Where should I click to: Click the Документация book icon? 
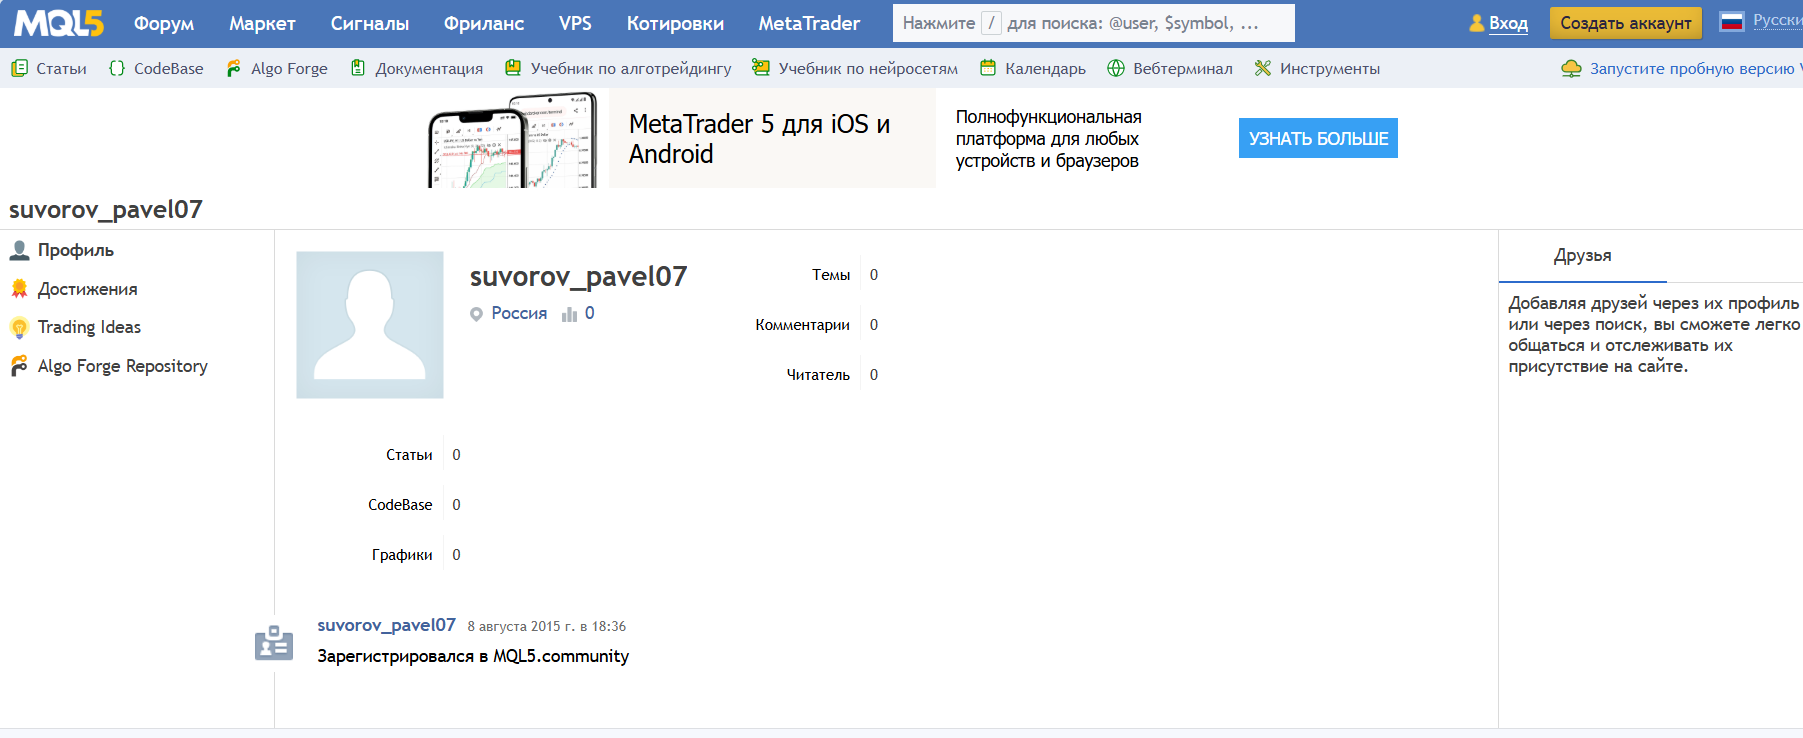358,68
